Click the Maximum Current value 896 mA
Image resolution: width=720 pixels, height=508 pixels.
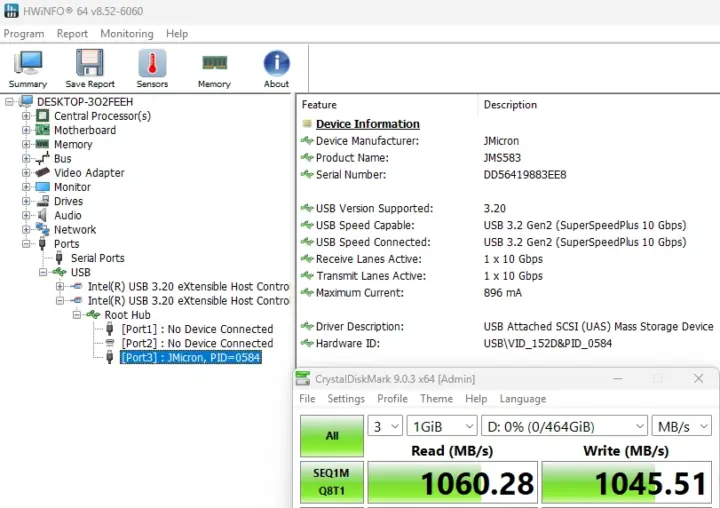coord(503,293)
